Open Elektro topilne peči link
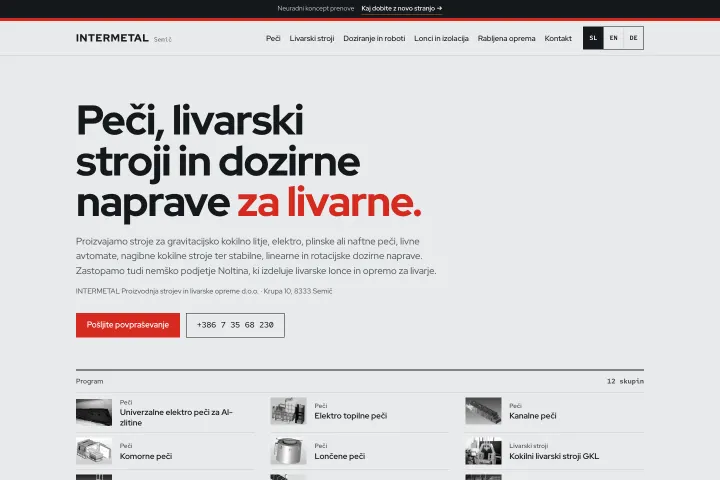720x480 pixels. (x=360, y=412)
